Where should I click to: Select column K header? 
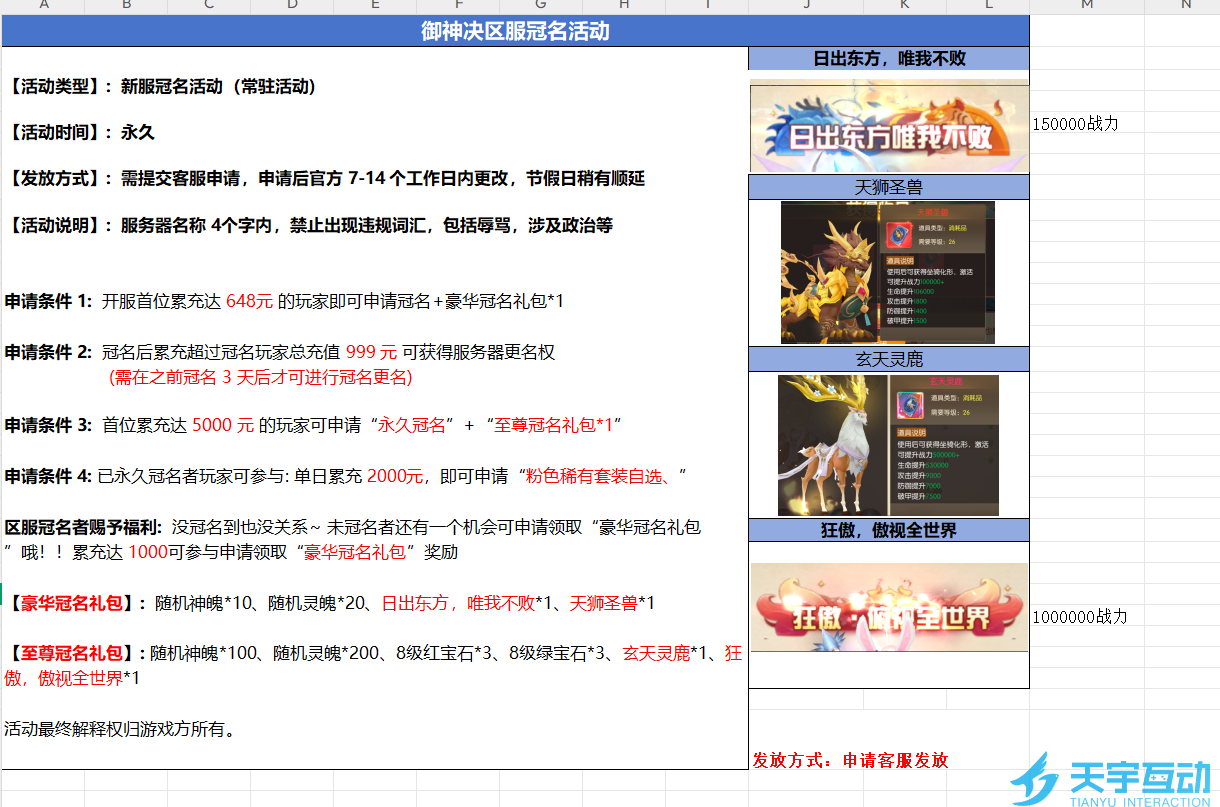pos(905,6)
